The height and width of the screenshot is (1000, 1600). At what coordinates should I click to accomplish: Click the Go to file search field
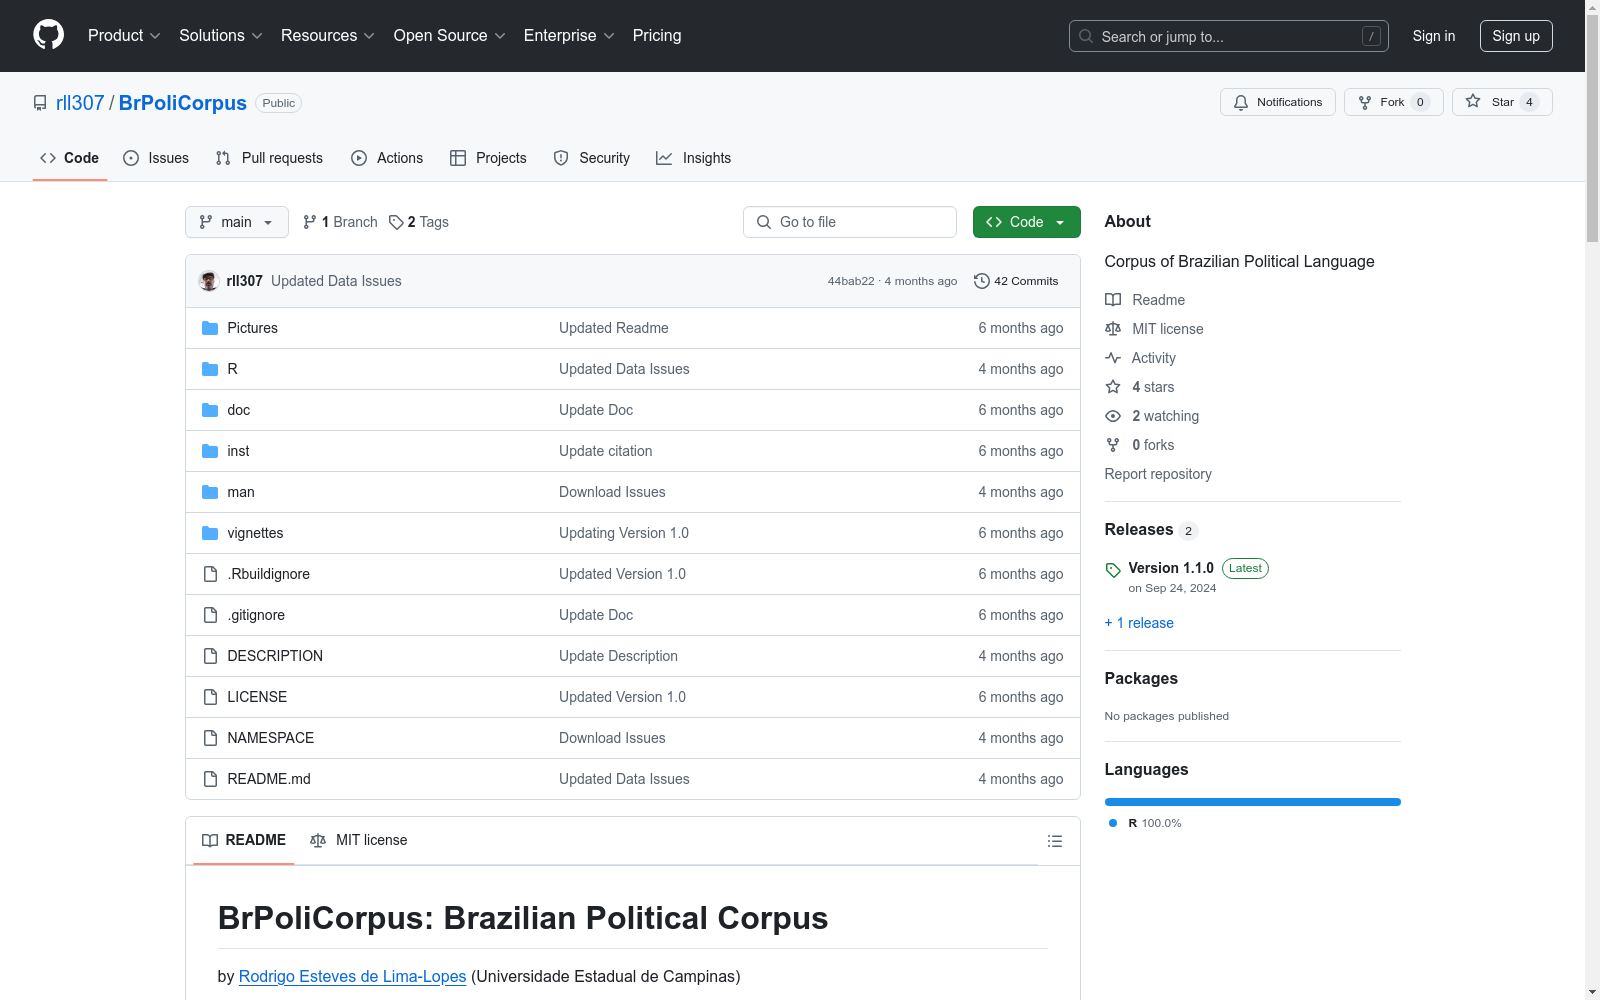[850, 222]
